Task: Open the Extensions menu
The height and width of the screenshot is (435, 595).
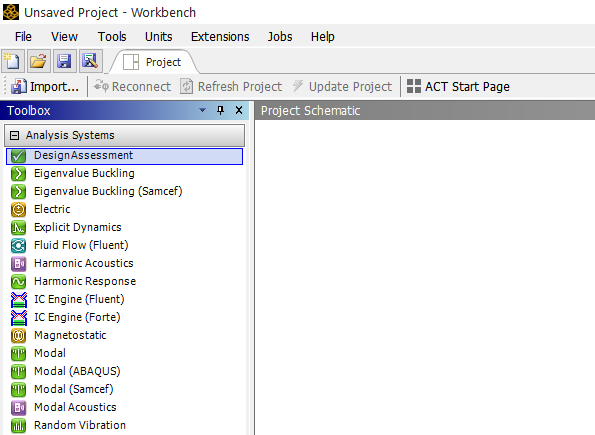Action: (x=220, y=36)
